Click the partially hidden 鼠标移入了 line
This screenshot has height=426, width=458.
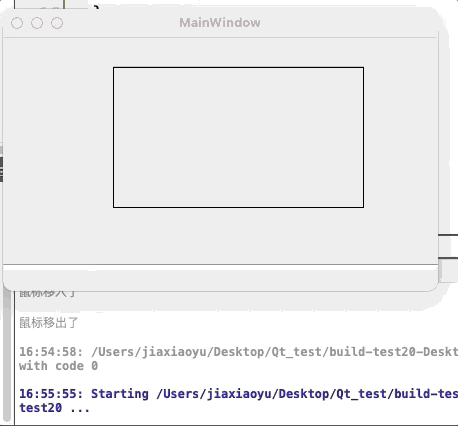click(48, 294)
